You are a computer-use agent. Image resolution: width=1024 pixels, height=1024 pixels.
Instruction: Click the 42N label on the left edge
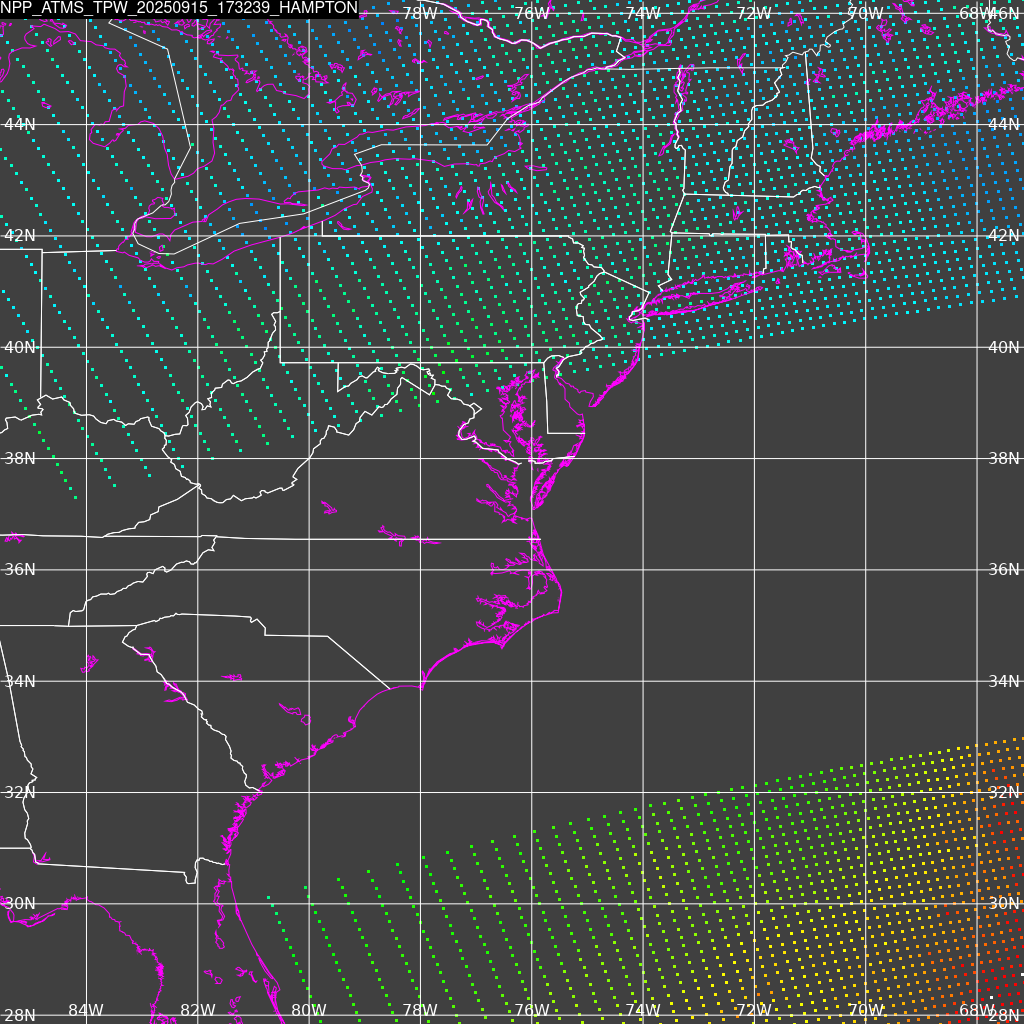click(20, 235)
